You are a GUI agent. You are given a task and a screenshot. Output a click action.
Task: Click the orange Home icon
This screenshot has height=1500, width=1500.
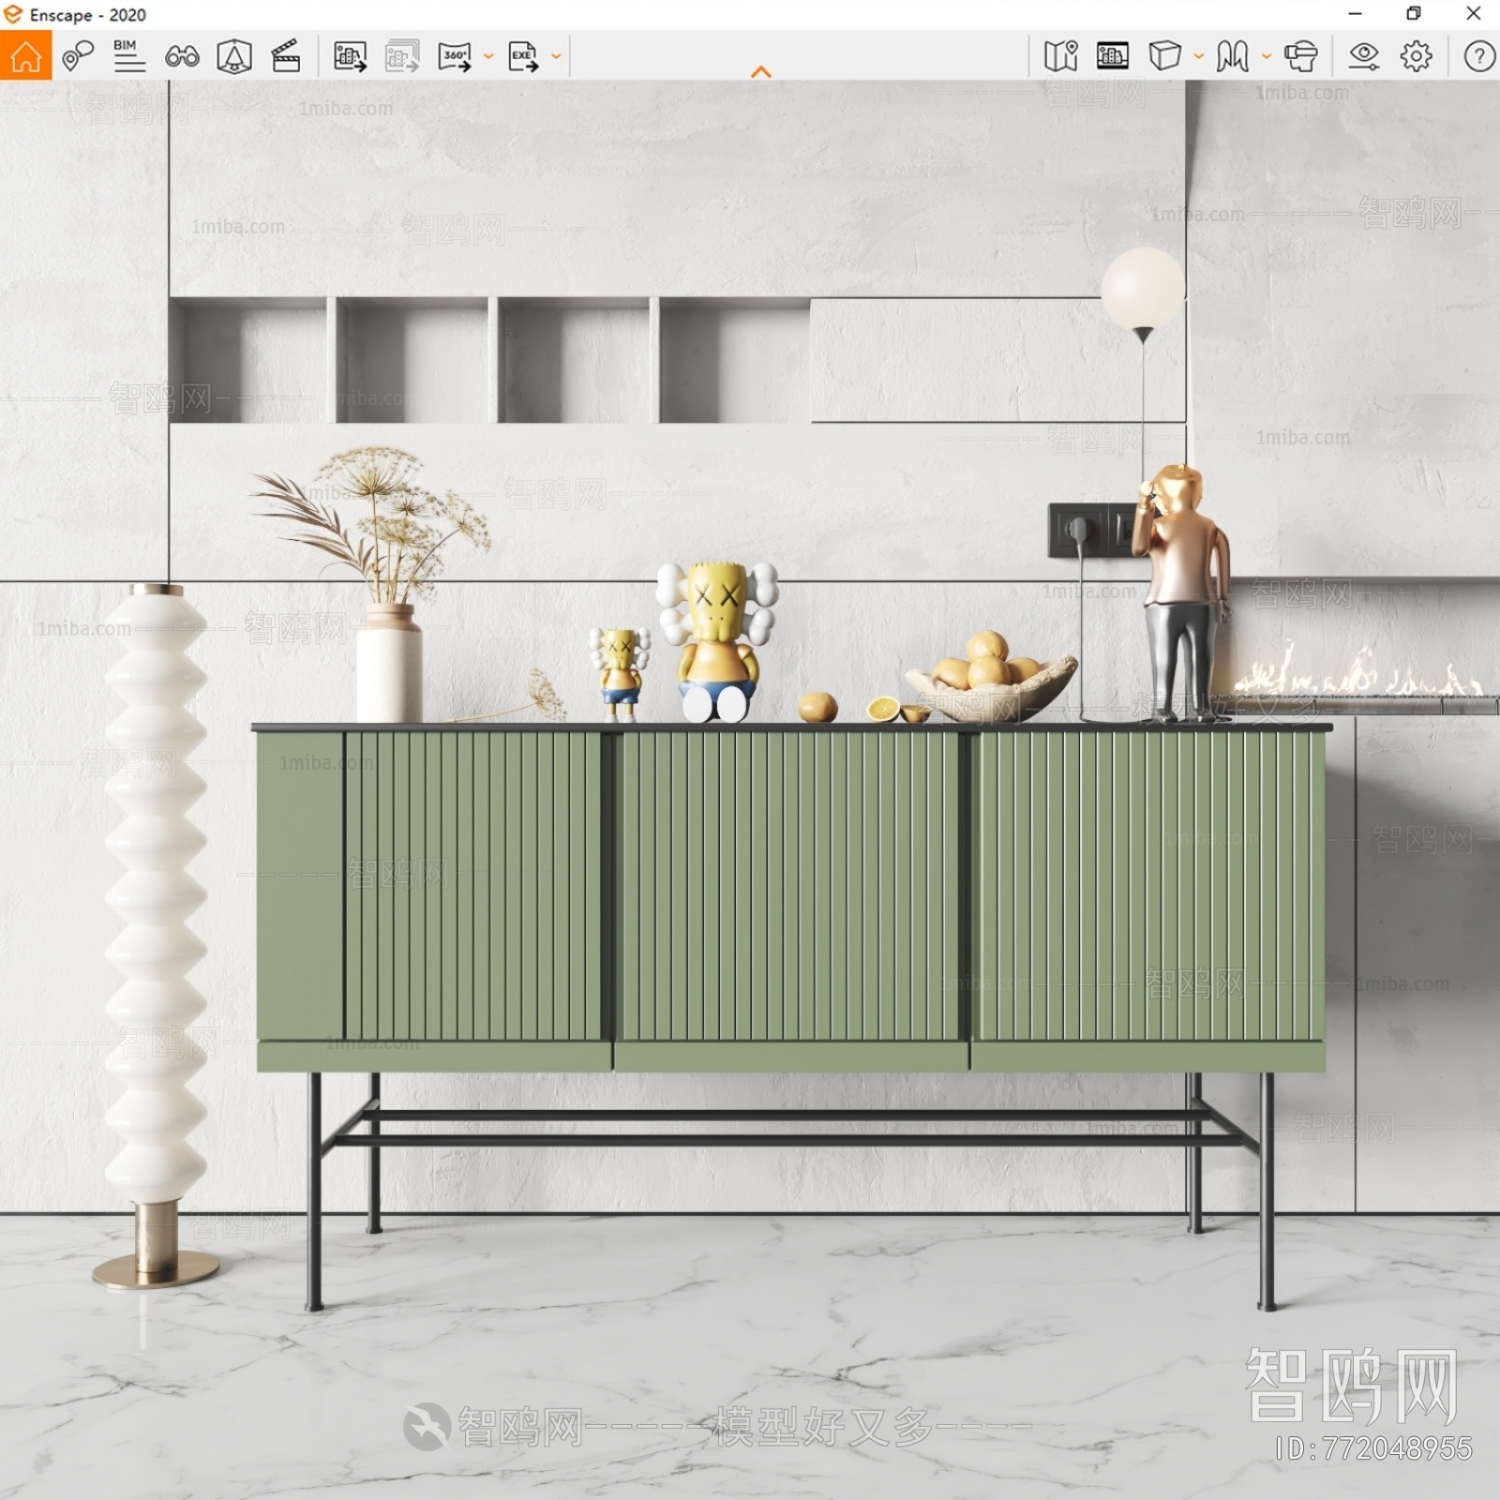(26, 56)
